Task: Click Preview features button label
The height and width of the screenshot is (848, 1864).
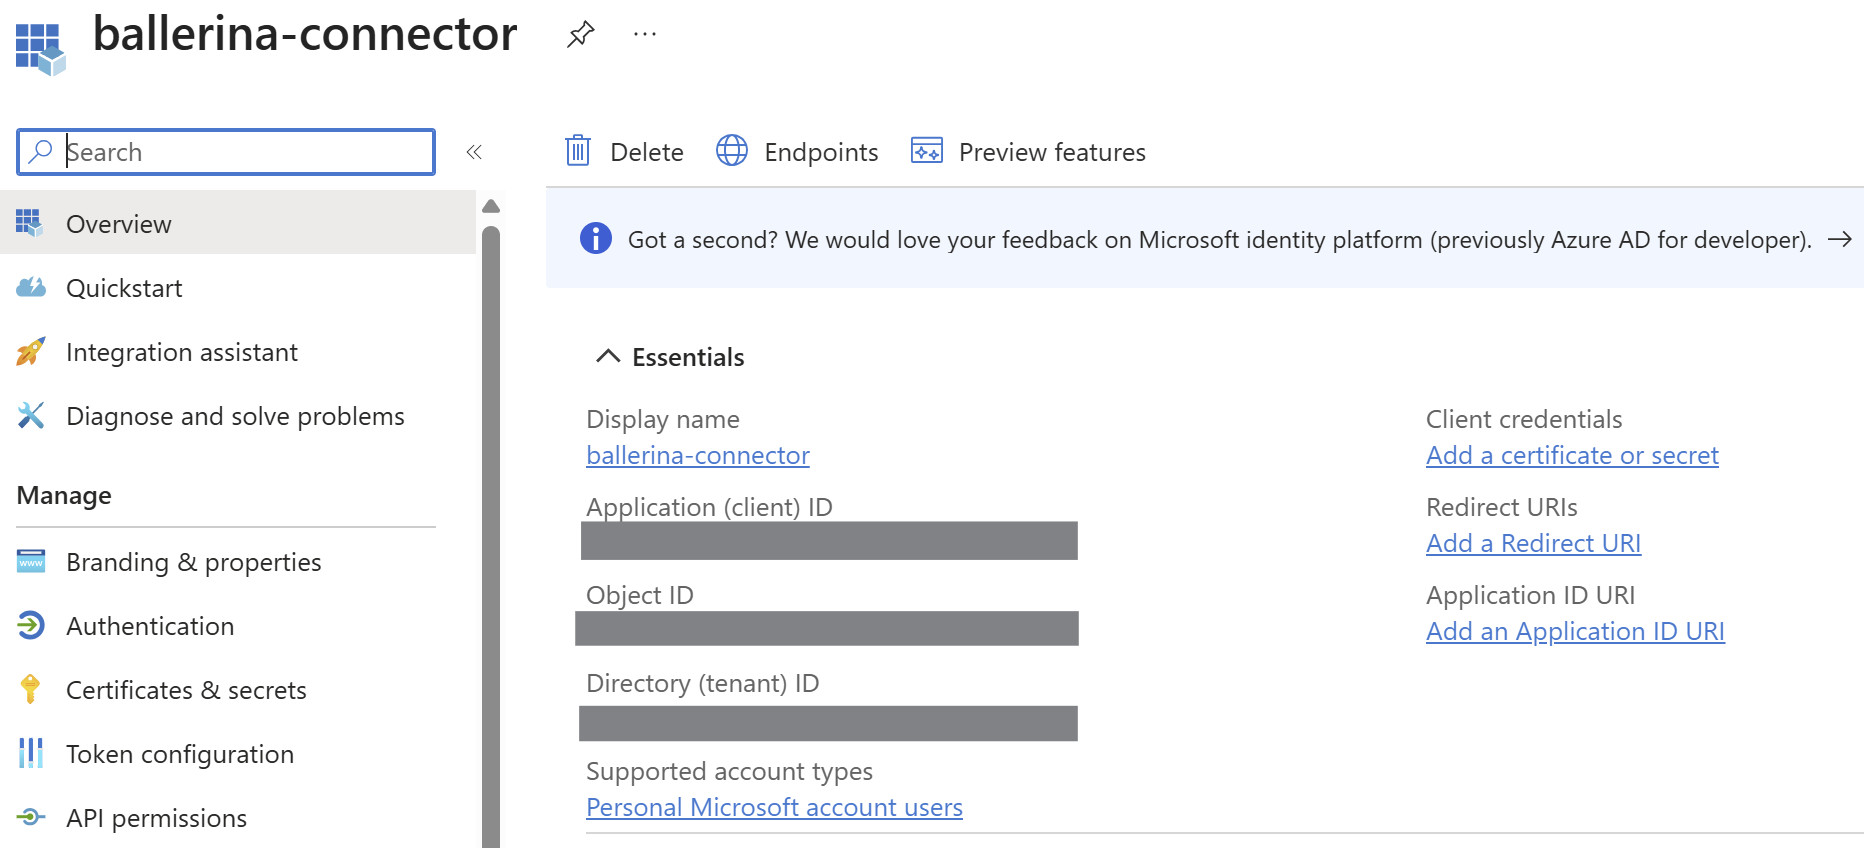Action: click(x=1052, y=152)
